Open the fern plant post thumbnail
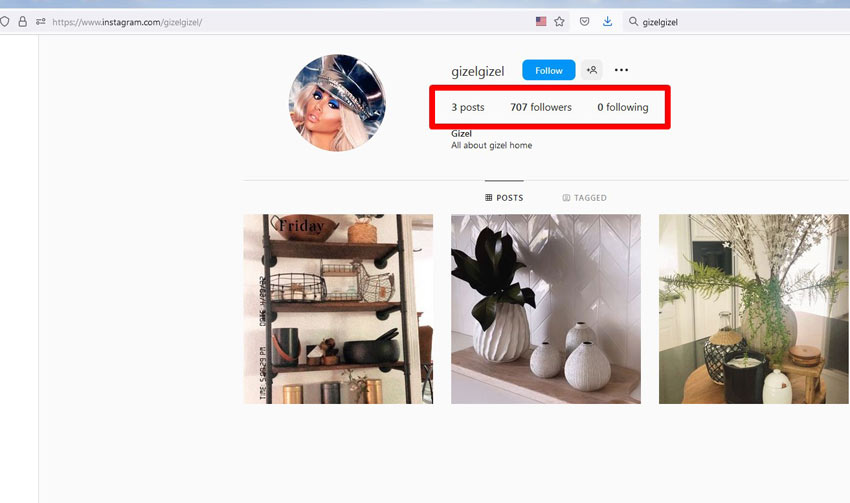The image size is (850, 503). (x=753, y=309)
